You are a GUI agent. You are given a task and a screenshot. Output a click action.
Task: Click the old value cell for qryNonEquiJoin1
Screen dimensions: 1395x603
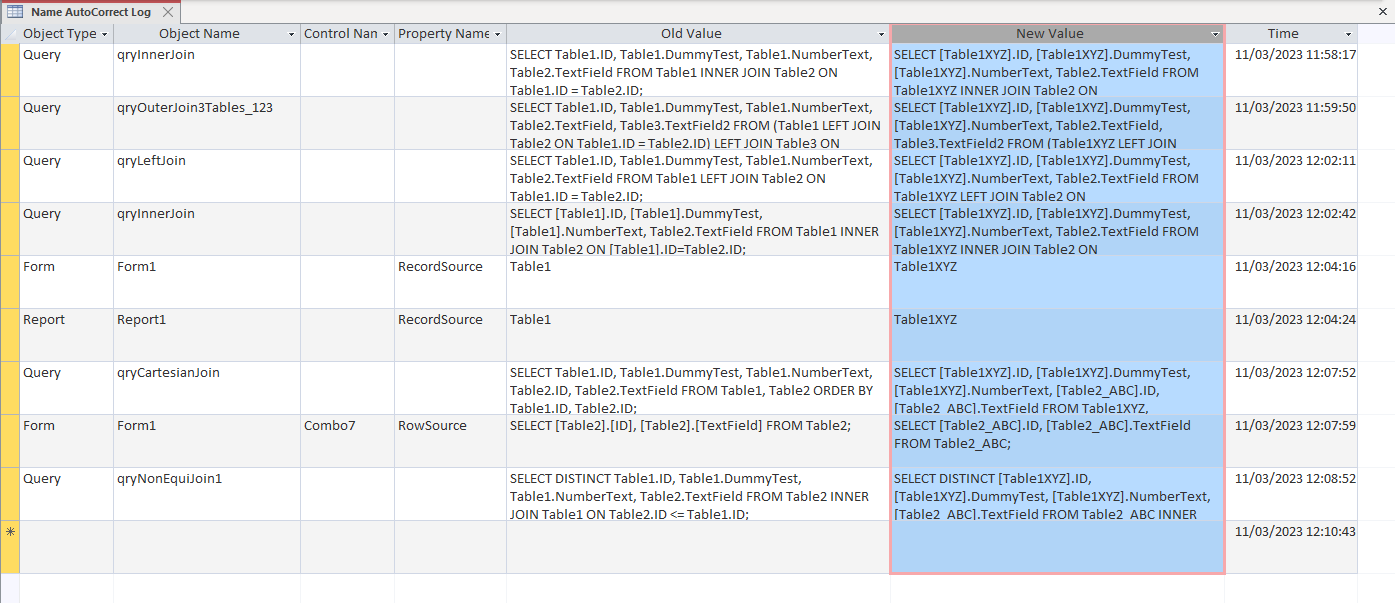[x=698, y=494]
